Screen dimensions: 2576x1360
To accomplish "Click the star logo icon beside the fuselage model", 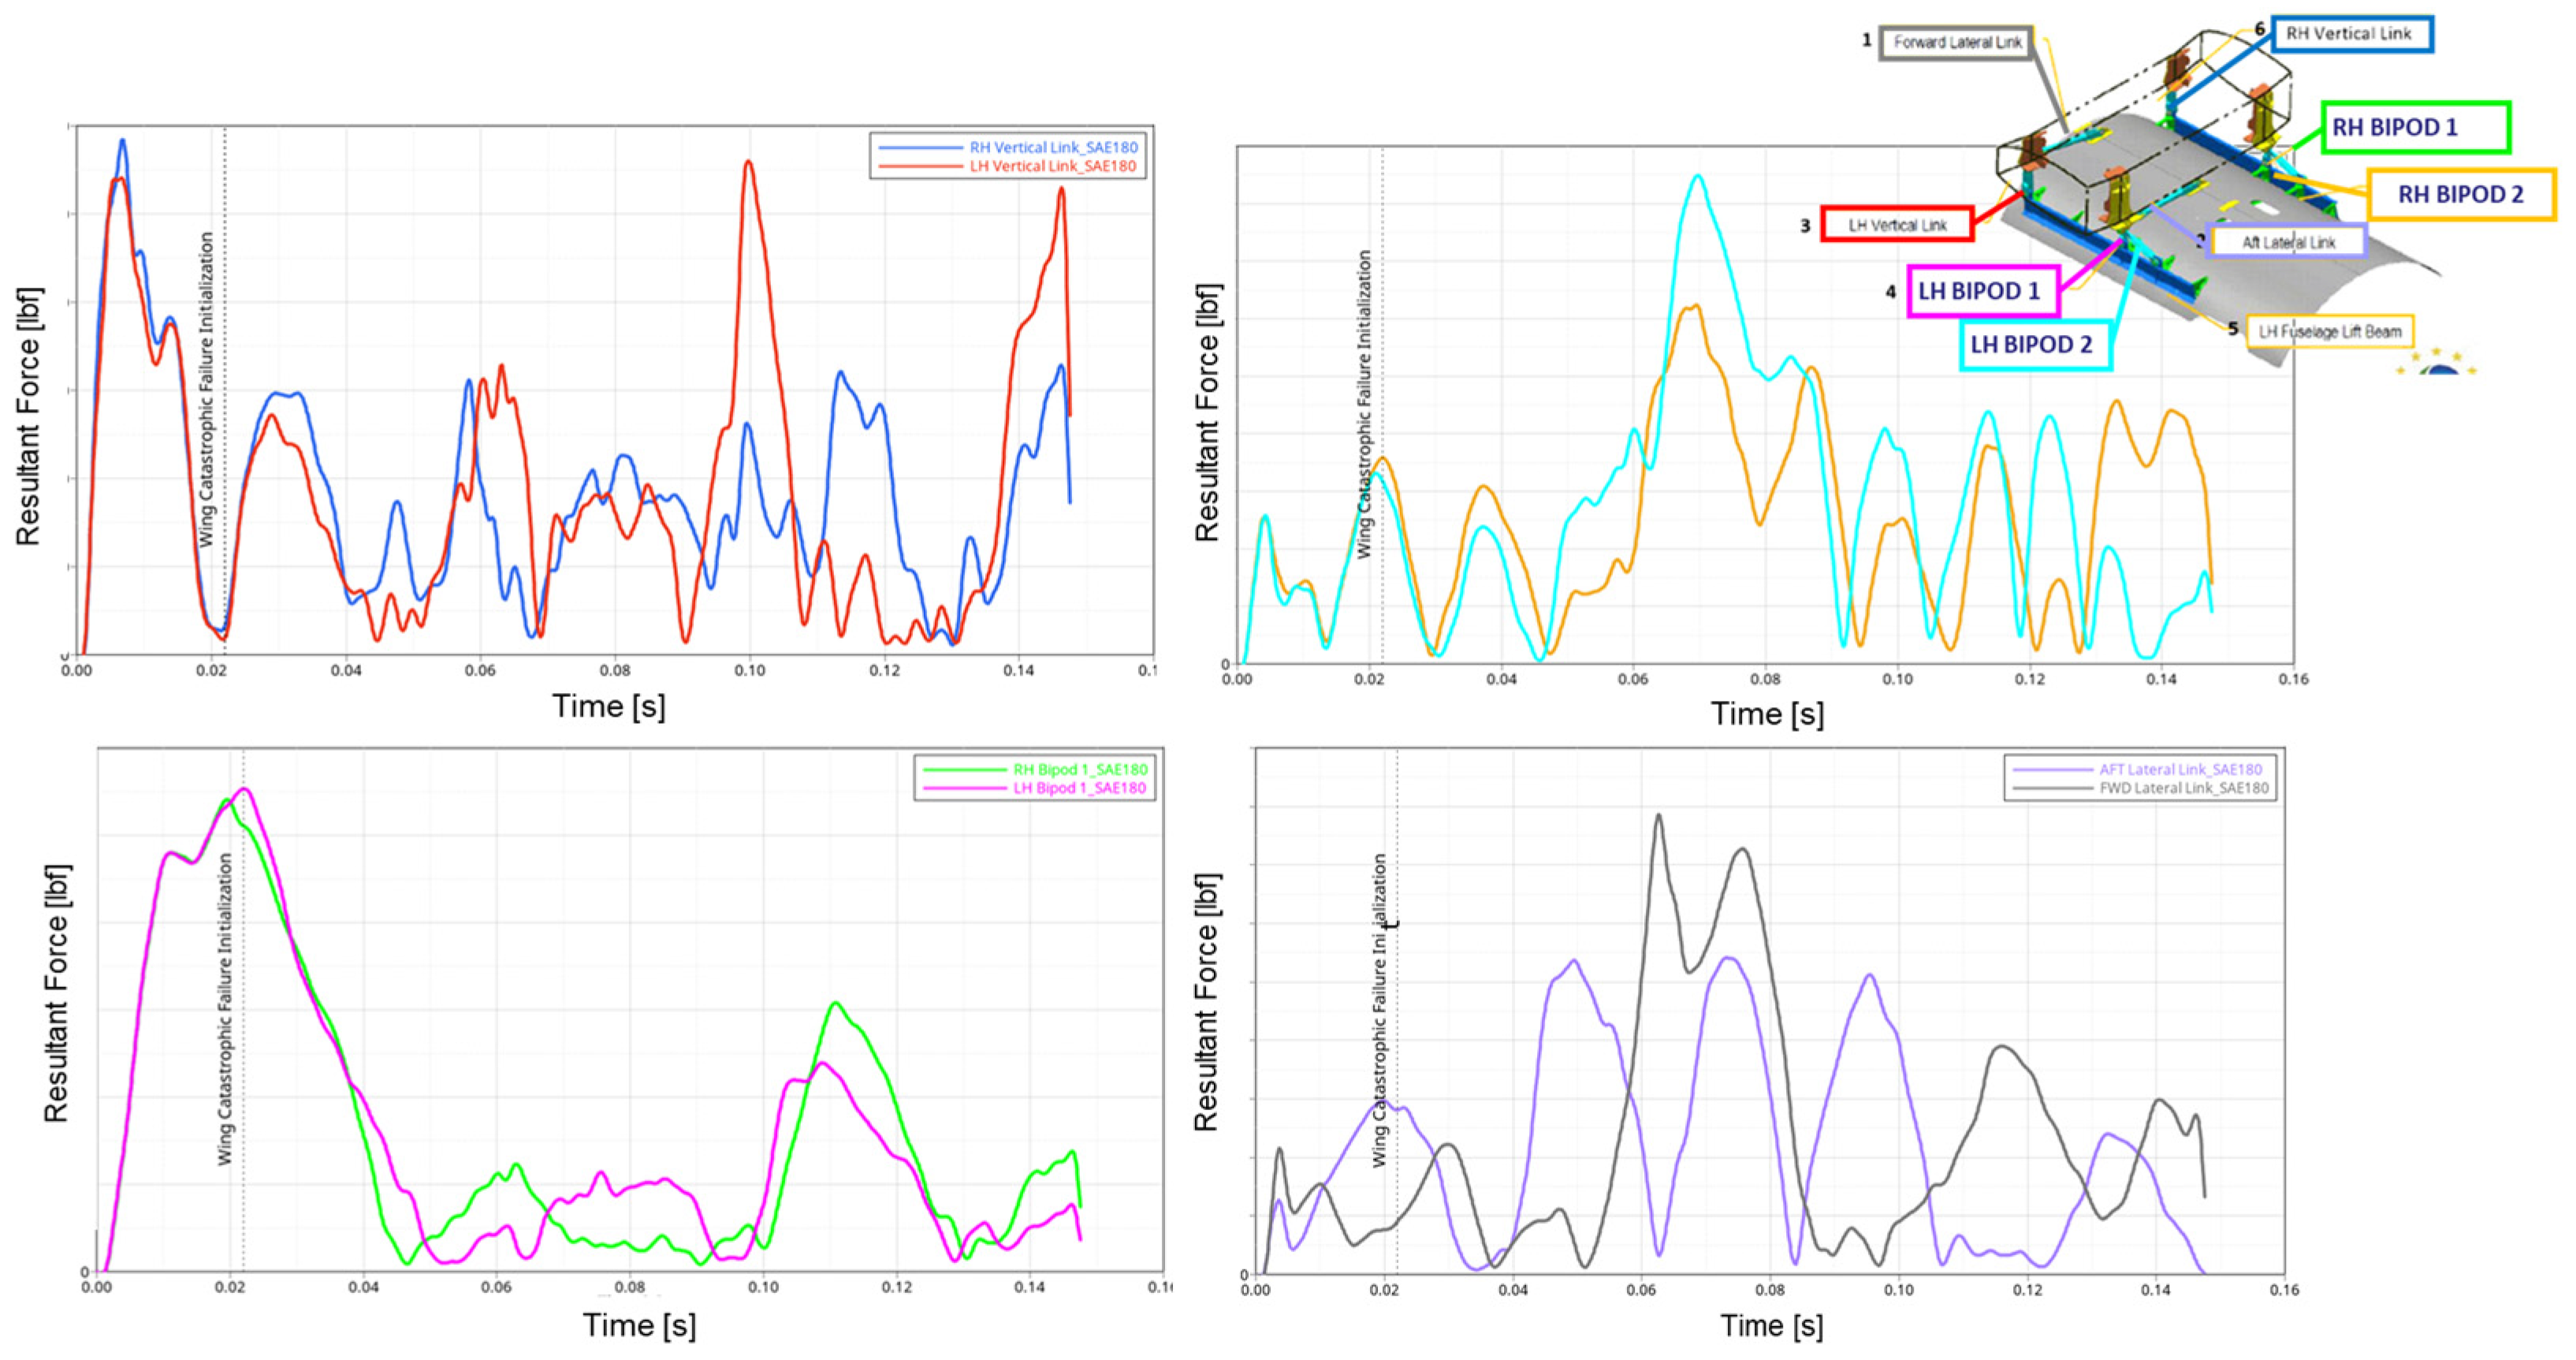I will [x=2439, y=364].
